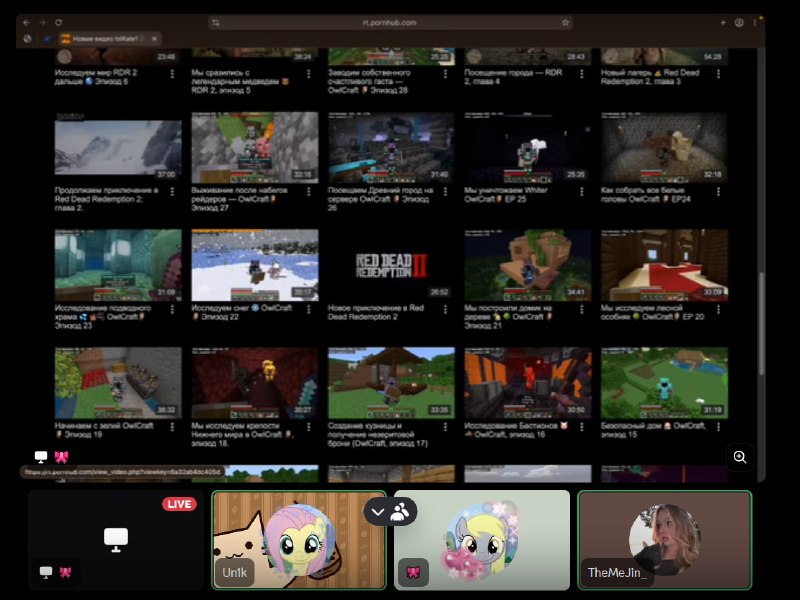This screenshot has width=800, height=600.
Task: Open options dots beside OwlCraft эпизод 15 video
Action: [x=718, y=427]
